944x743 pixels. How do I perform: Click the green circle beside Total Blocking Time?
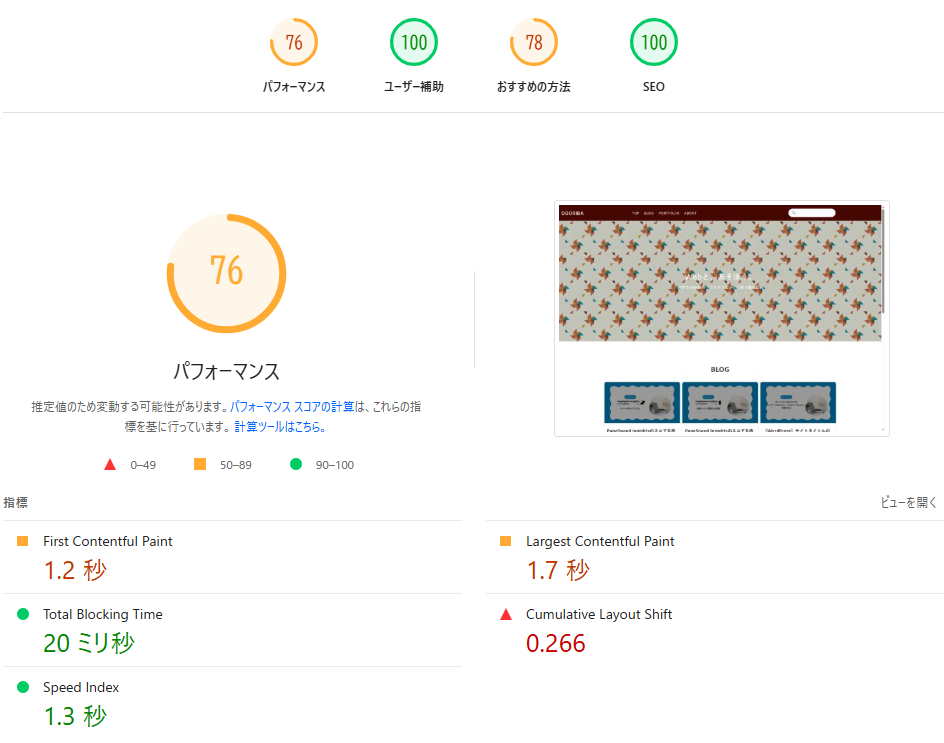(23, 614)
